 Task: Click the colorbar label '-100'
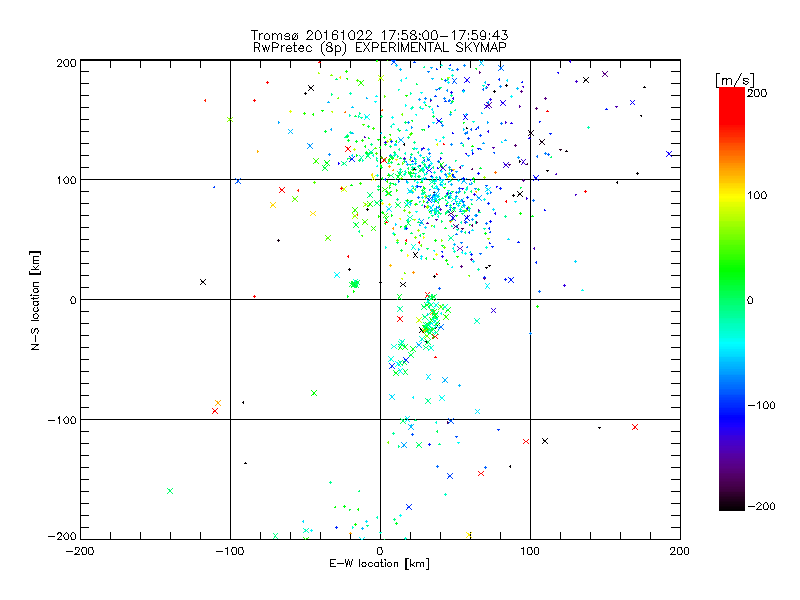pyautogui.click(x=761, y=405)
